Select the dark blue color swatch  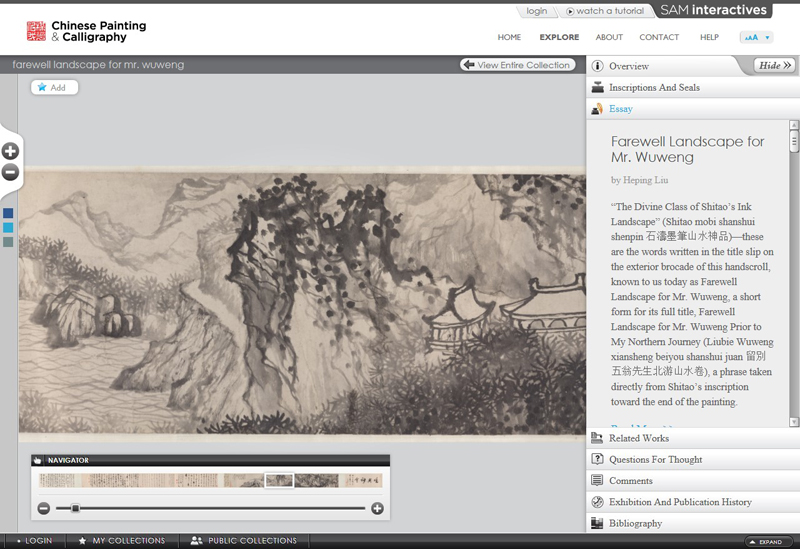[x=8, y=213]
